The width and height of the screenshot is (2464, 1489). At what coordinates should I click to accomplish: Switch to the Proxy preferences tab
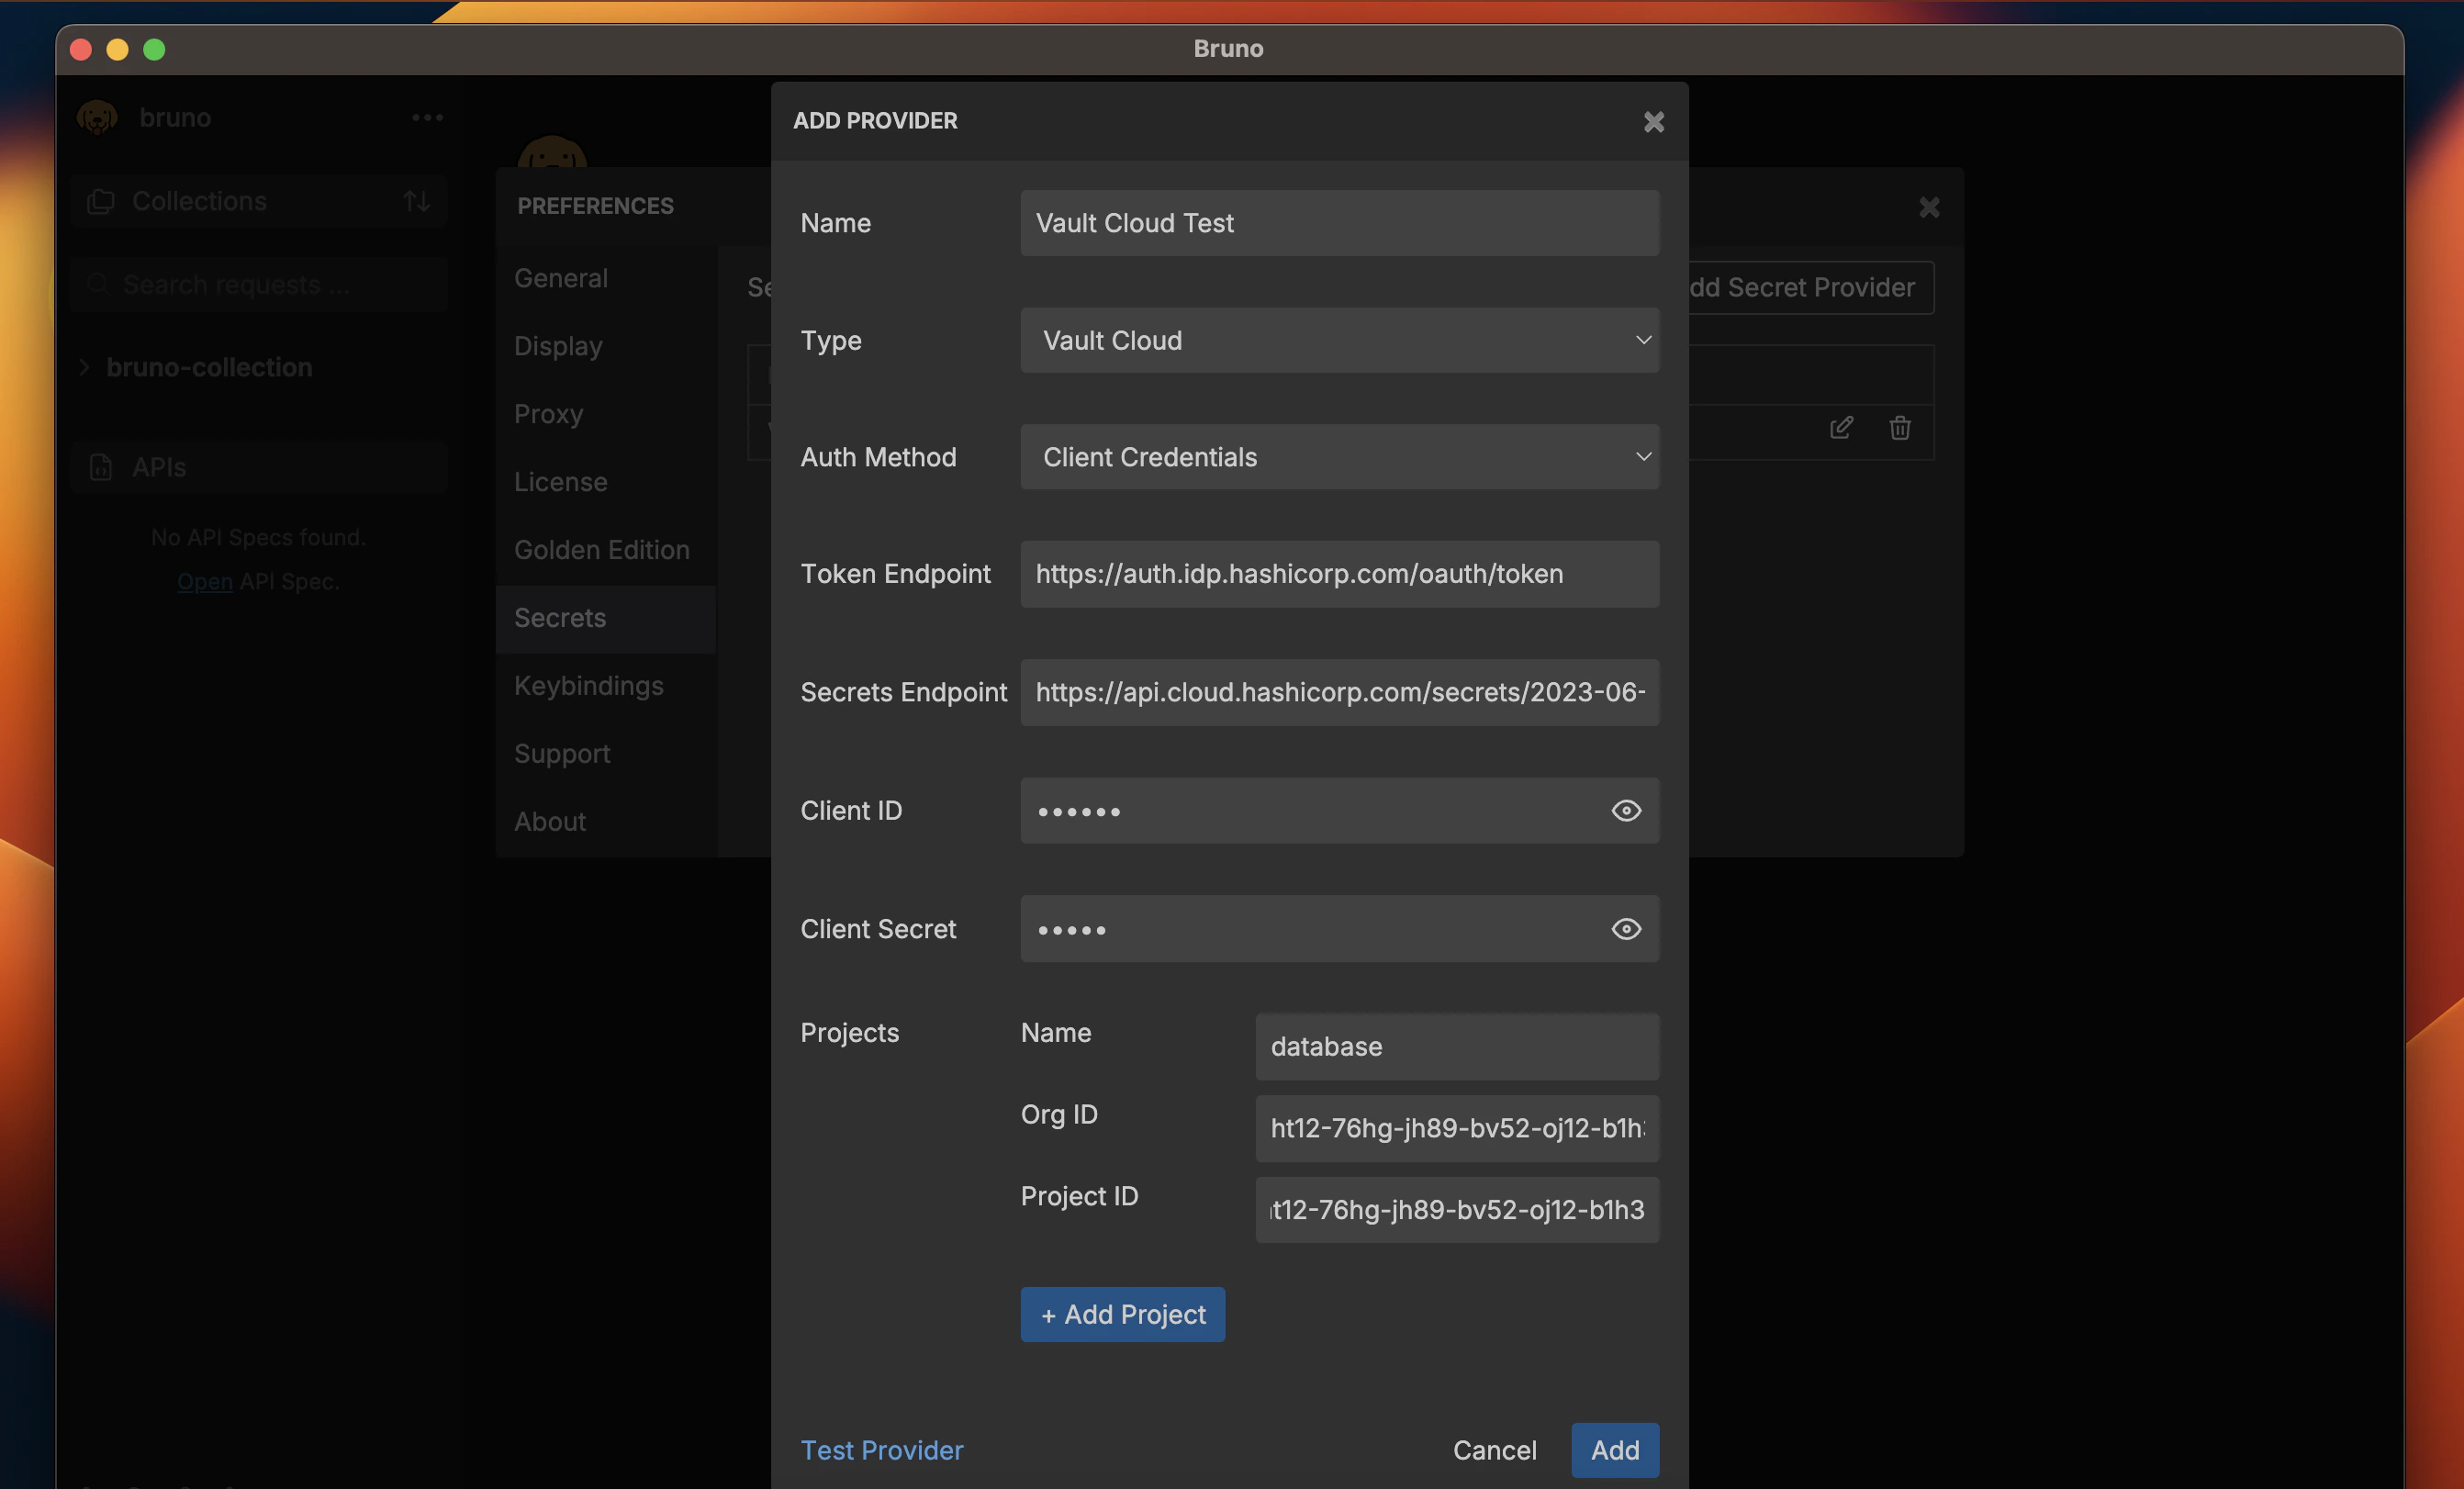pos(548,414)
